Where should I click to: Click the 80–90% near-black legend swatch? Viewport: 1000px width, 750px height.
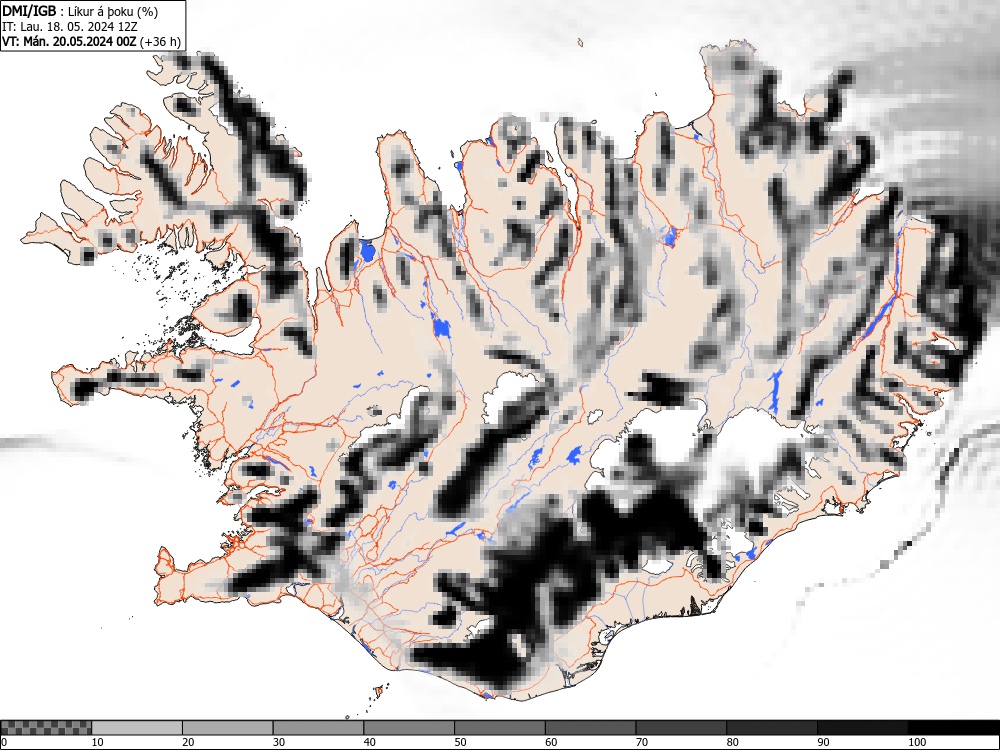[771, 728]
